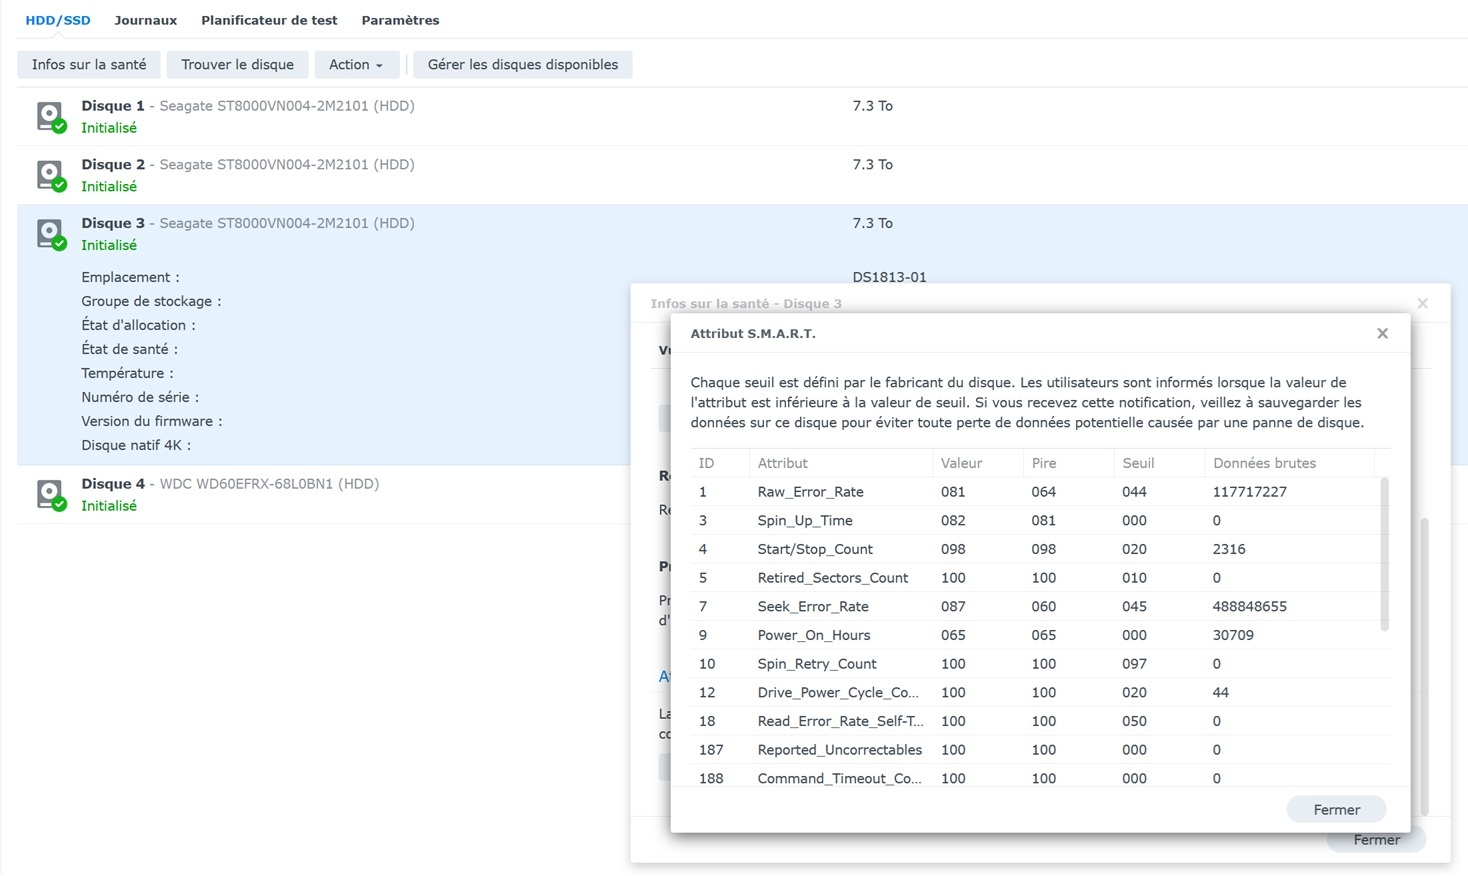Screen dimensions: 1468x876
Task: Click Seuil value 097 for Spin_Retry_Count
Action: [x=1134, y=664]
